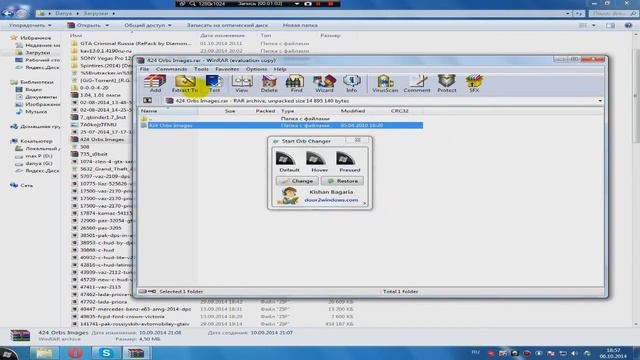Select the 424 Orbs Images folder in WinRAR
This screenshot has width=640, height=360.
pyautogui.click(x=282, y=125)
